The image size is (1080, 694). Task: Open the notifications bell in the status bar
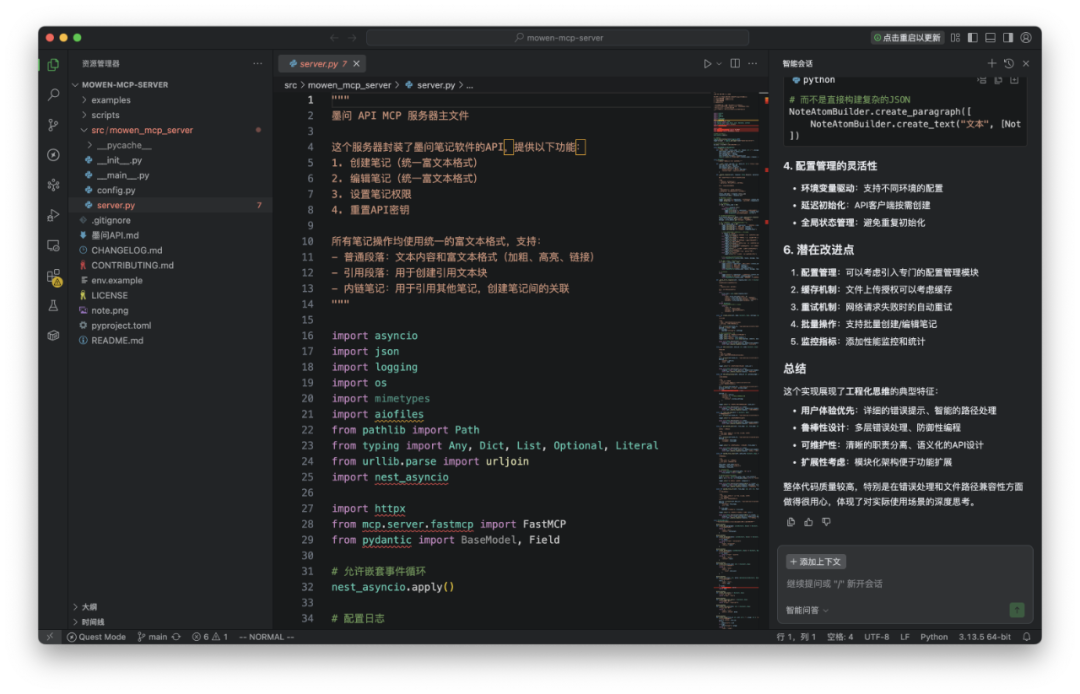pyautogui.click(x=1026, y=637)
